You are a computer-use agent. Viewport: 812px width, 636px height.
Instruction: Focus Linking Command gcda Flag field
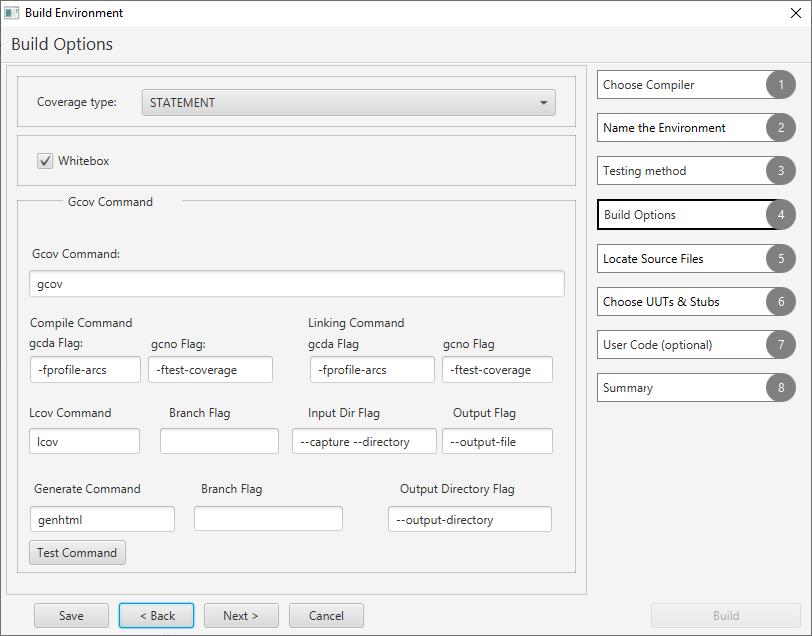372,370
